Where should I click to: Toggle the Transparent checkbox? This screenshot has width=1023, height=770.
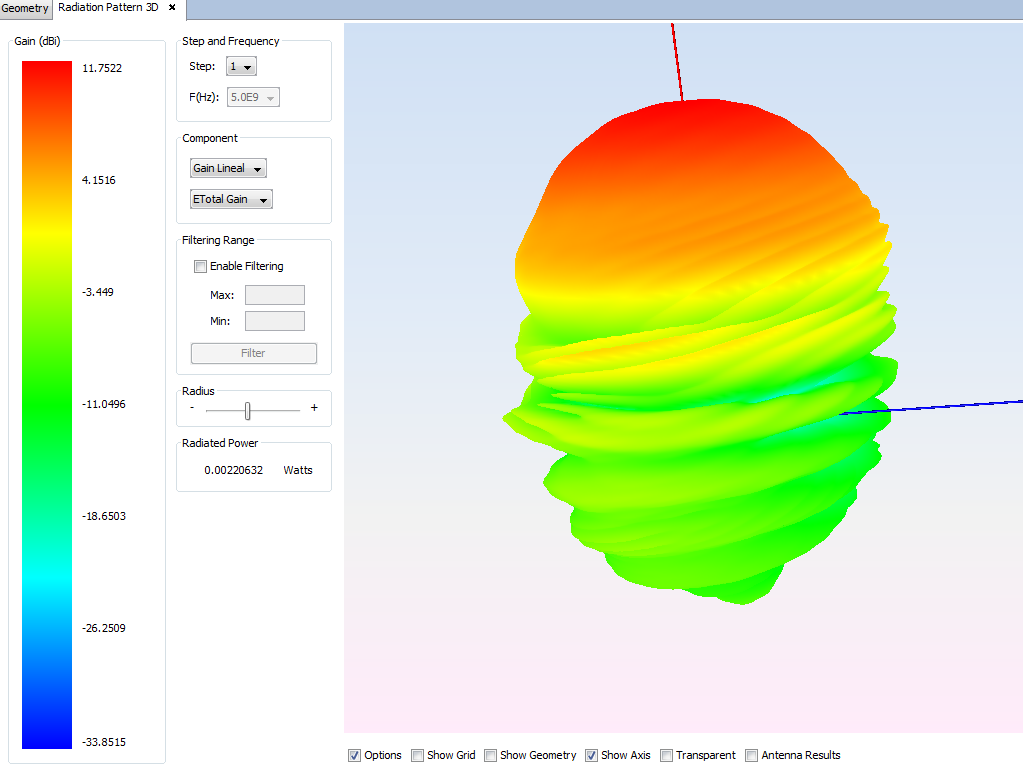pyautogui.click(x=666, y=755)
